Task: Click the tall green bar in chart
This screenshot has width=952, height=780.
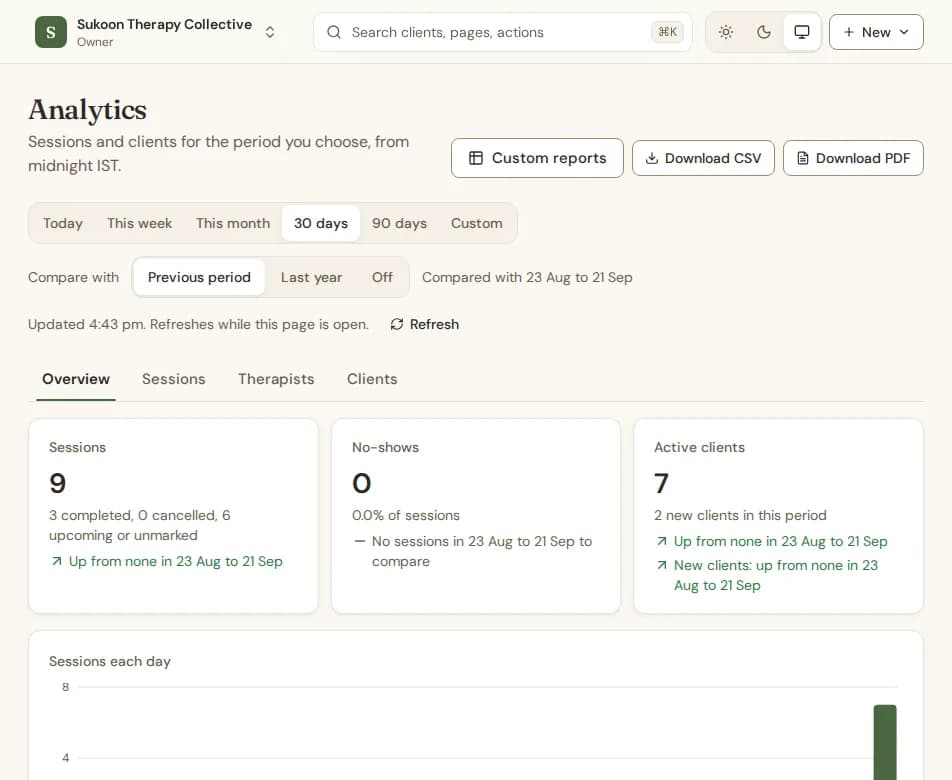Action: (x=885, y=742)
